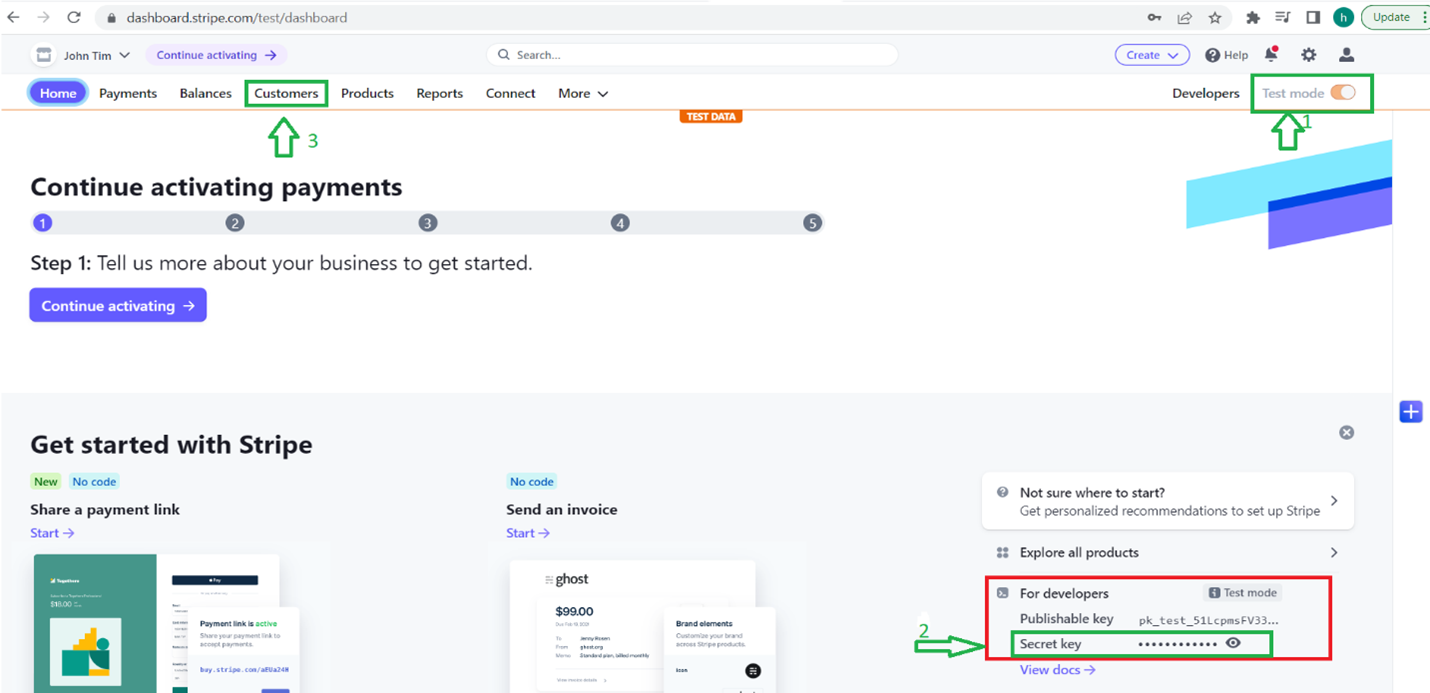
Task: Click Start under Send an invoice
Action: (528, 533)
